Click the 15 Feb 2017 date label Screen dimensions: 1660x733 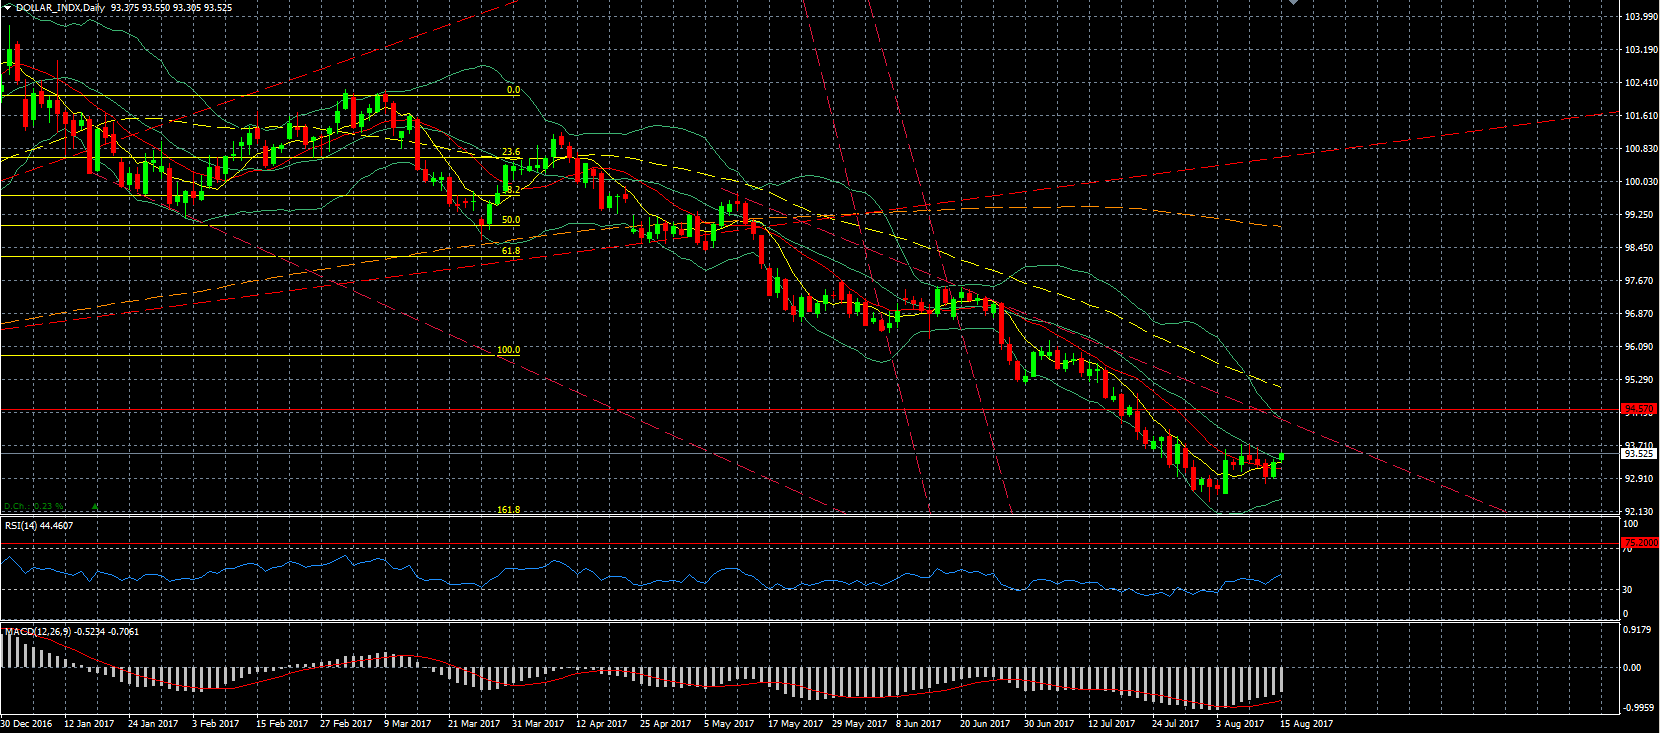(x=282, y=724)
